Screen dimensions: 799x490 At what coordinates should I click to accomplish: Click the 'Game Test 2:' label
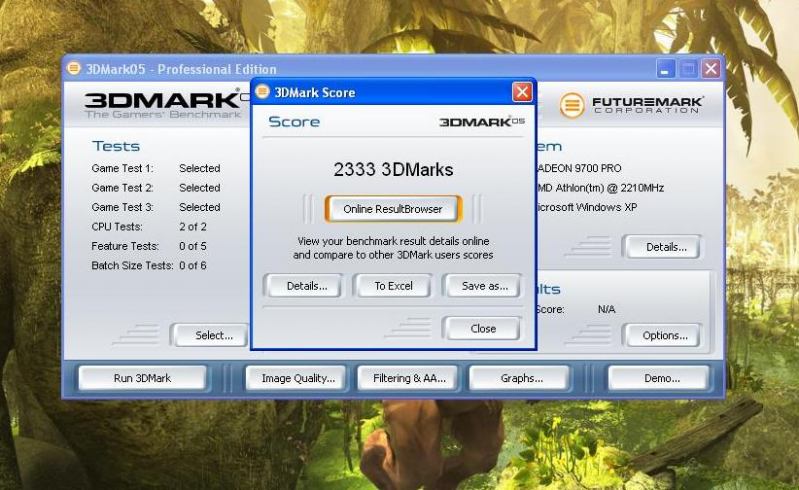[x=122, y=187]
